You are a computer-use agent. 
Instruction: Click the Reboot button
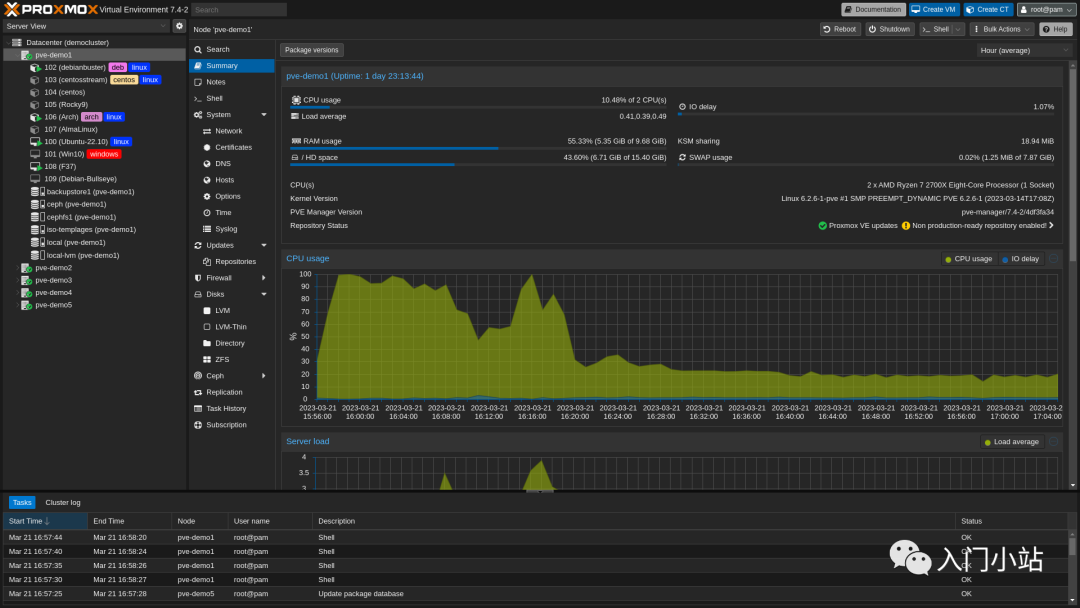coord(840,29)
